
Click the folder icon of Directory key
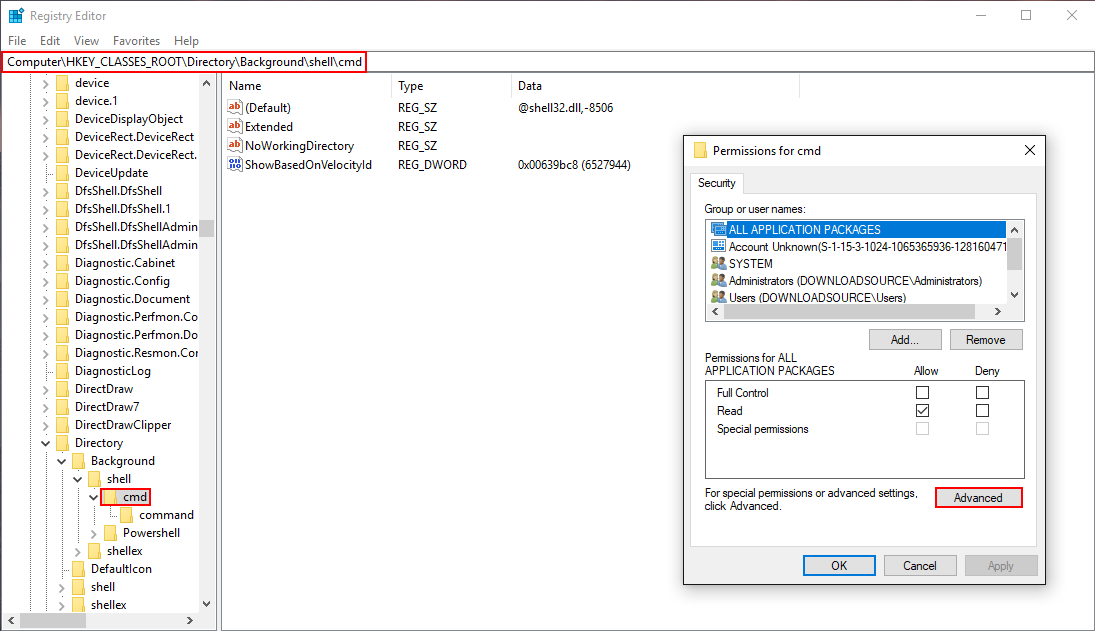[x=63, y=443]
